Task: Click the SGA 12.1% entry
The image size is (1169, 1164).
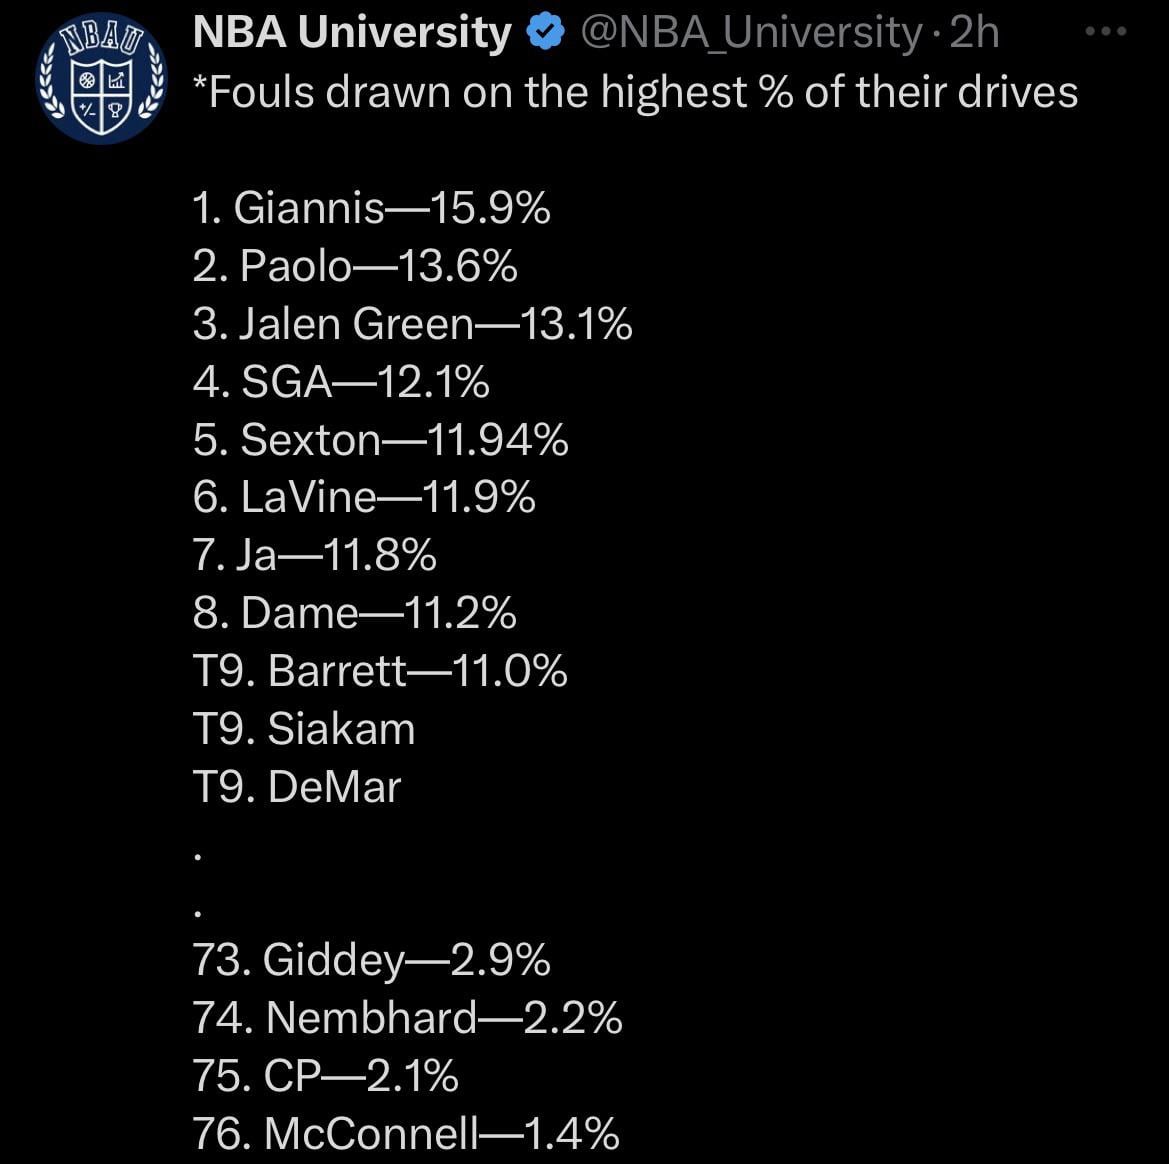Action: pyautogui.click(x=341, y=382)
